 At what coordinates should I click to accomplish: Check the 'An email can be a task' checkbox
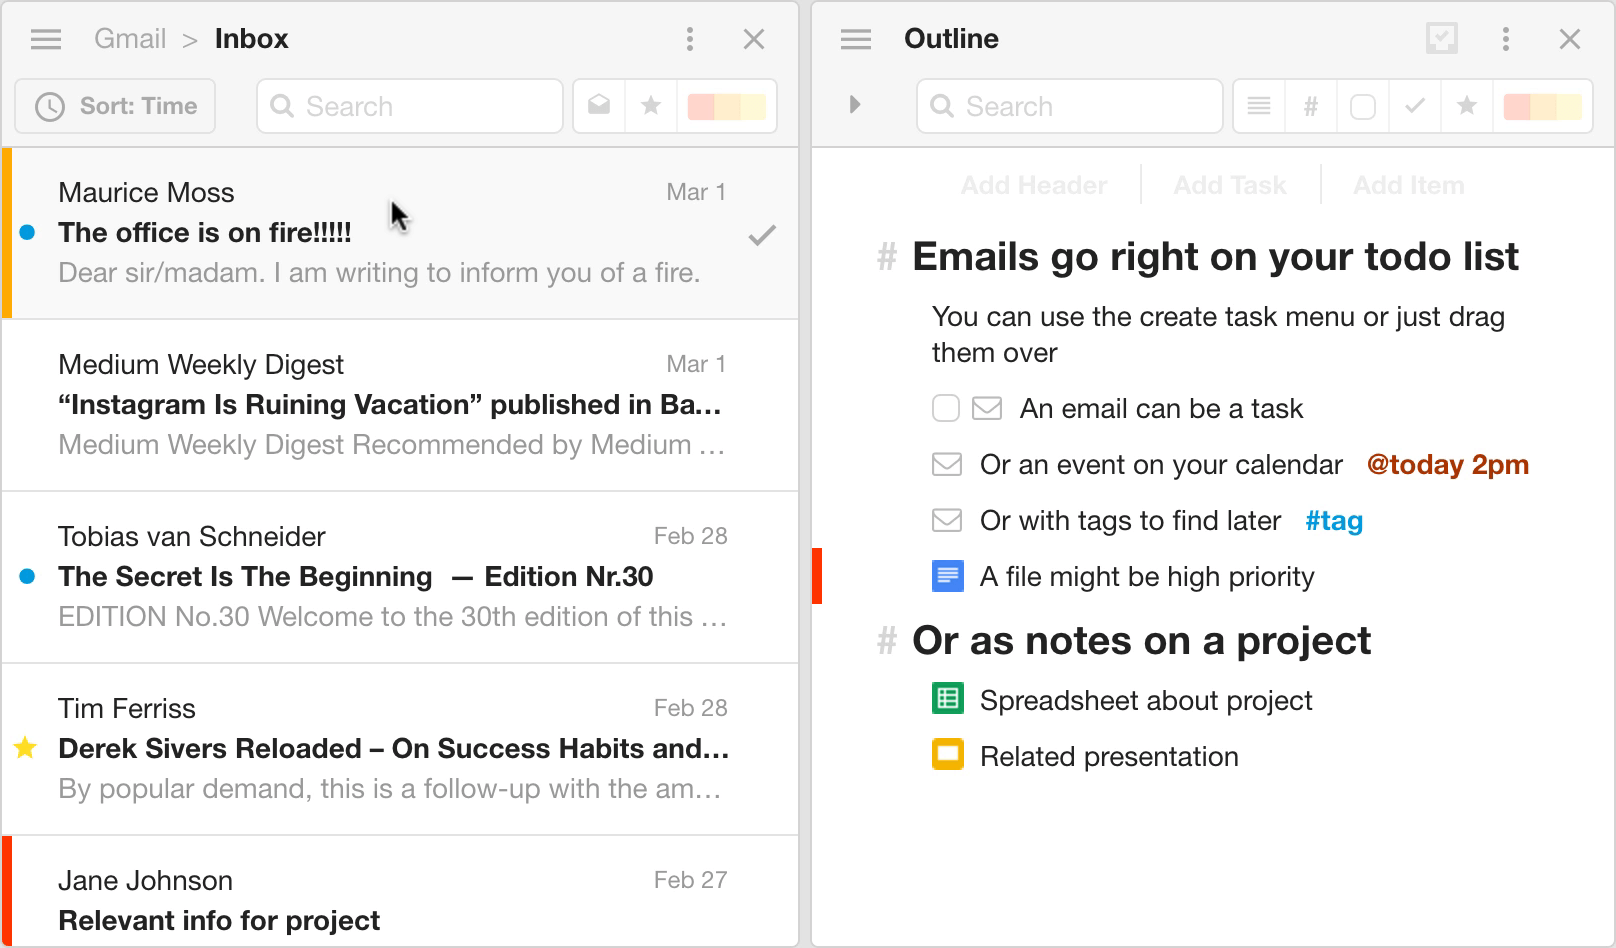[946, 408]
